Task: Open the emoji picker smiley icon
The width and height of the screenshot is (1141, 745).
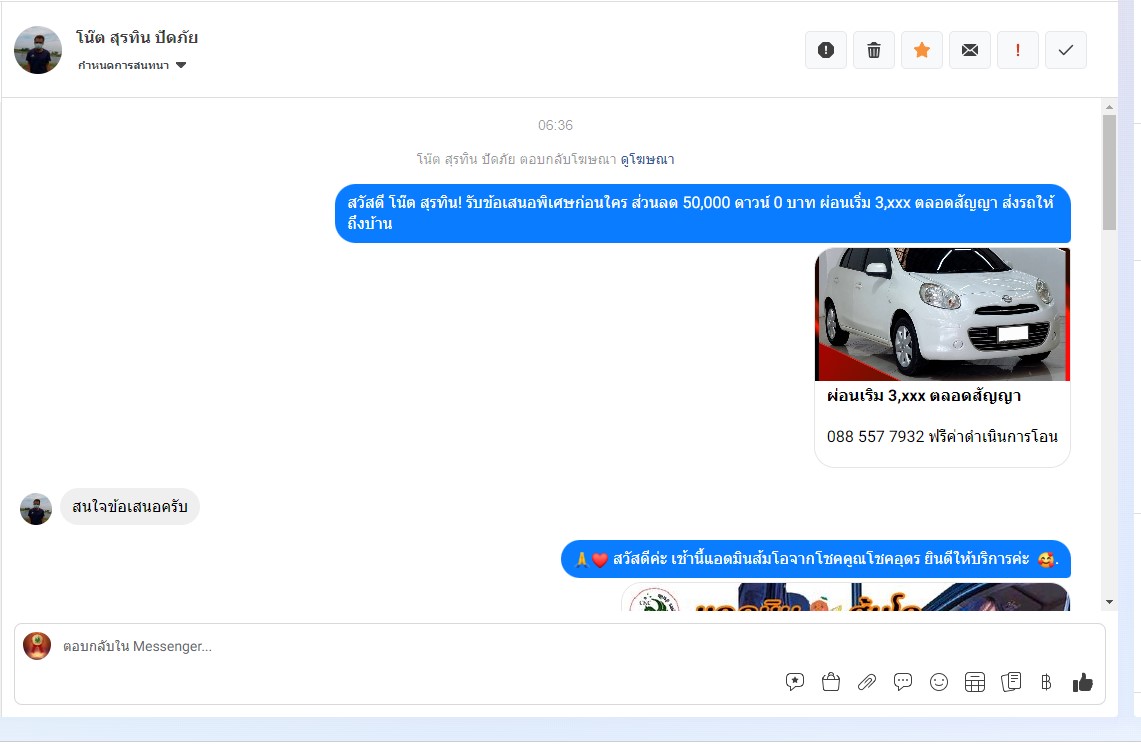Action: [939, 682]
